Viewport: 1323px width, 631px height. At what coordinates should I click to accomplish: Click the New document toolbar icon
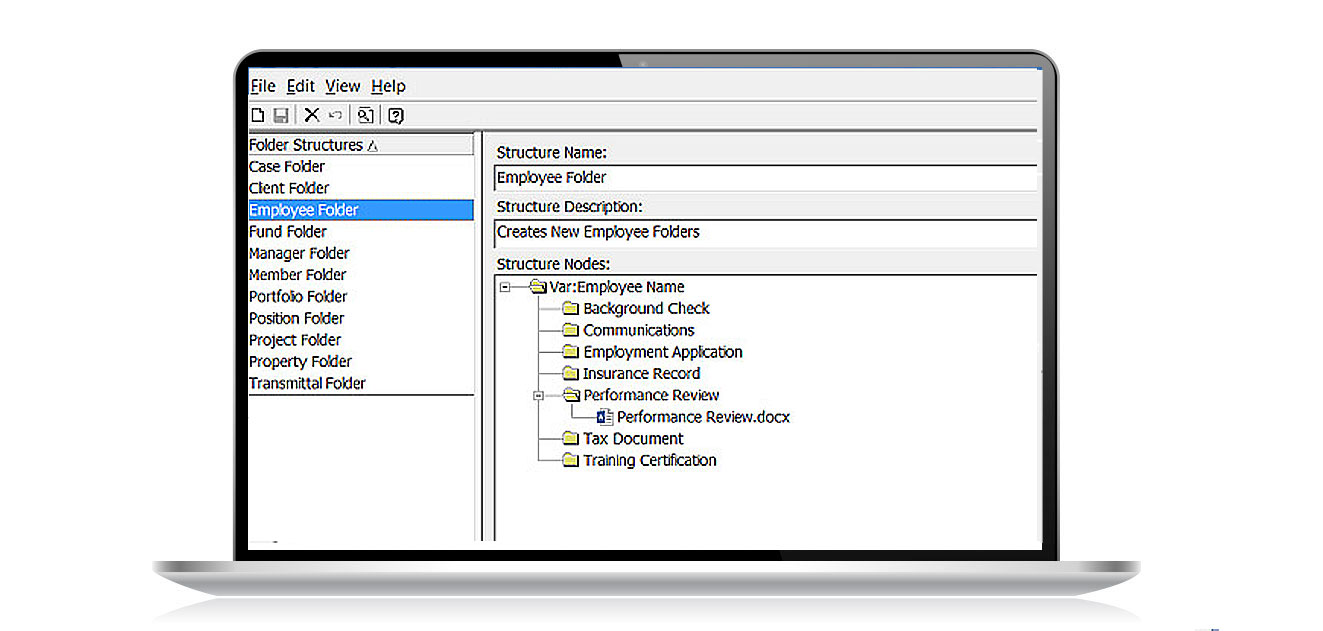258,115
